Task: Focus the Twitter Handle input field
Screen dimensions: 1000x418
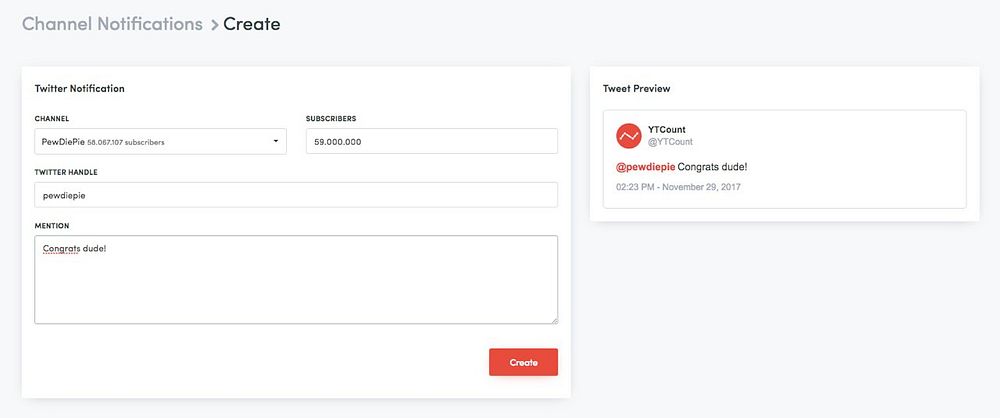Action: pos(296,195)
